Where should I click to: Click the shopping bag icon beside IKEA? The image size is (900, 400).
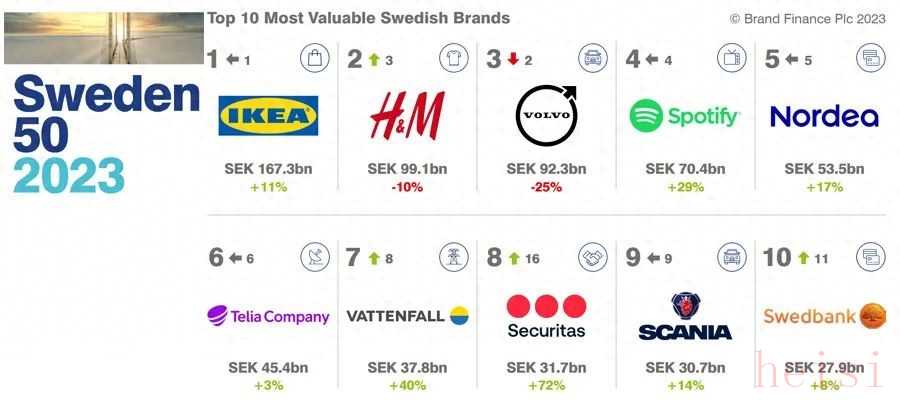(x=315, y=59)
